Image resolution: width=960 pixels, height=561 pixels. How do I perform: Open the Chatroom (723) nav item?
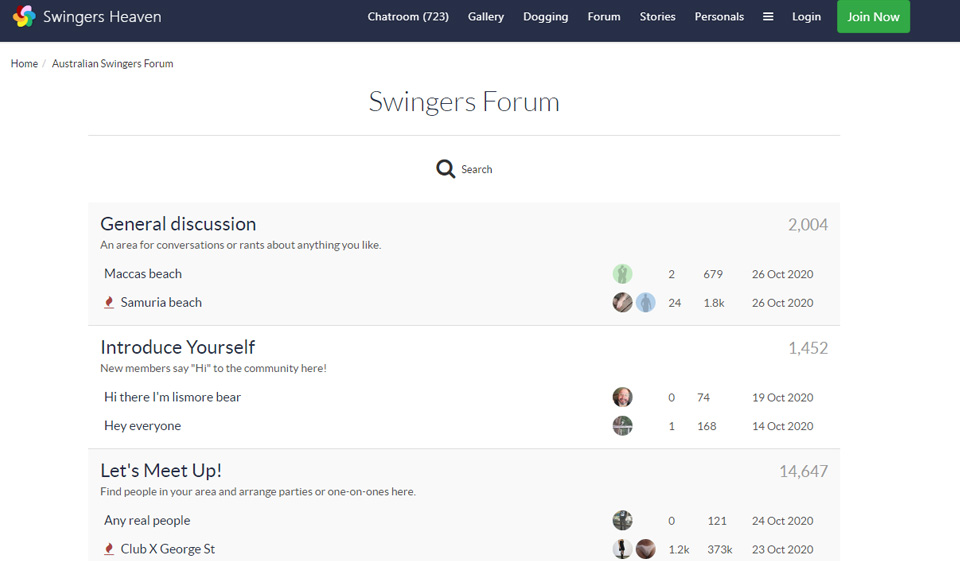point(408,17)
